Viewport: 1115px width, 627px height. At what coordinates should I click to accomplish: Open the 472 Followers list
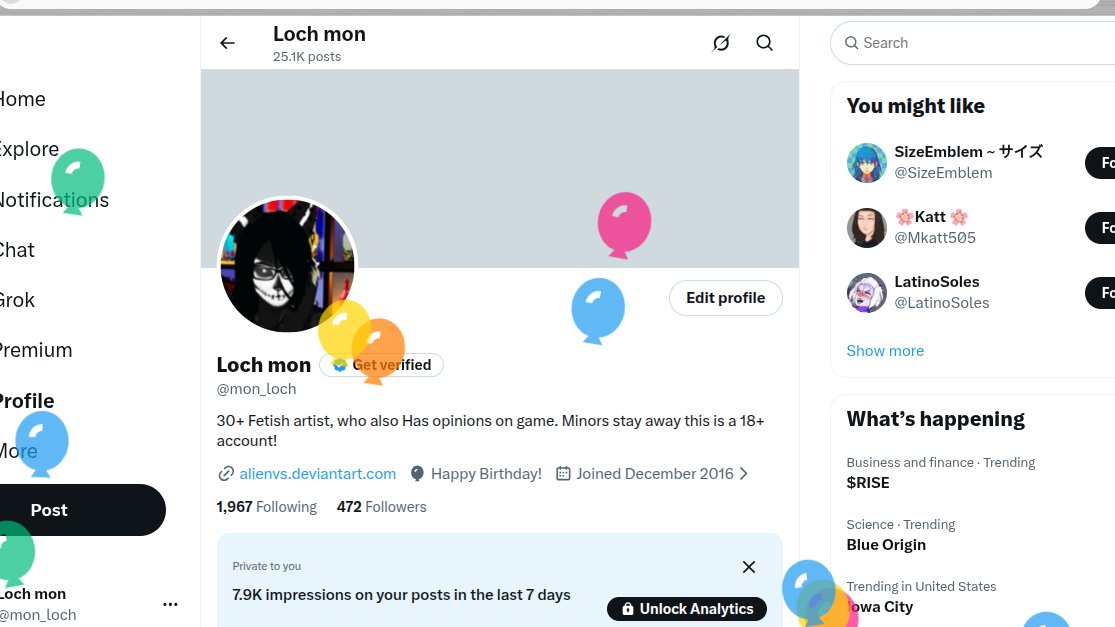pos(381,507)
